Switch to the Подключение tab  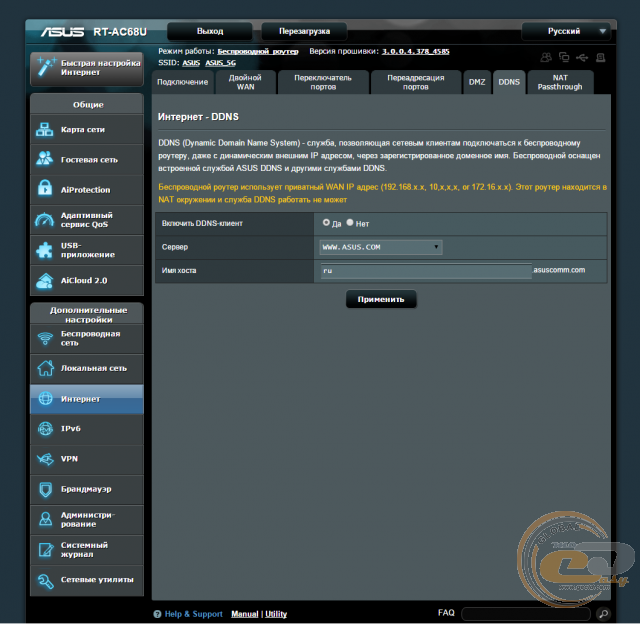tap(182, 82)
